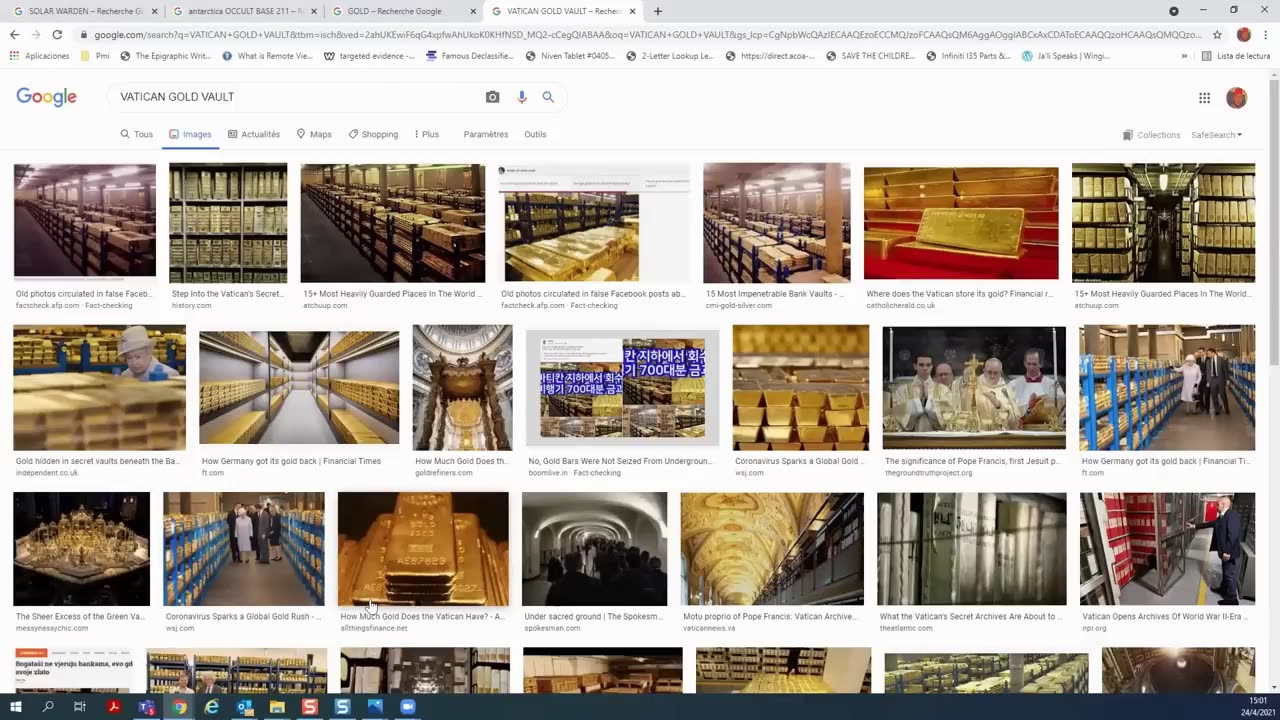Image resolution: width=1280 pixels, height=720 pixels.
Task: Open Collections link
Action: pyautogui.click(x=1151, y=135)
